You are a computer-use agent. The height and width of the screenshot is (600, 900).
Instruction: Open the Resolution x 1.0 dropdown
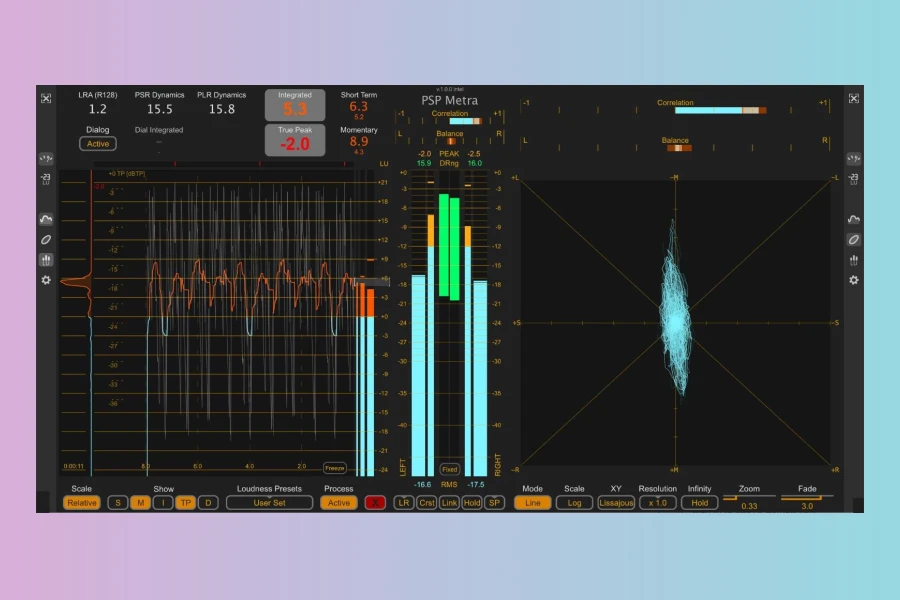pos(657,503)
